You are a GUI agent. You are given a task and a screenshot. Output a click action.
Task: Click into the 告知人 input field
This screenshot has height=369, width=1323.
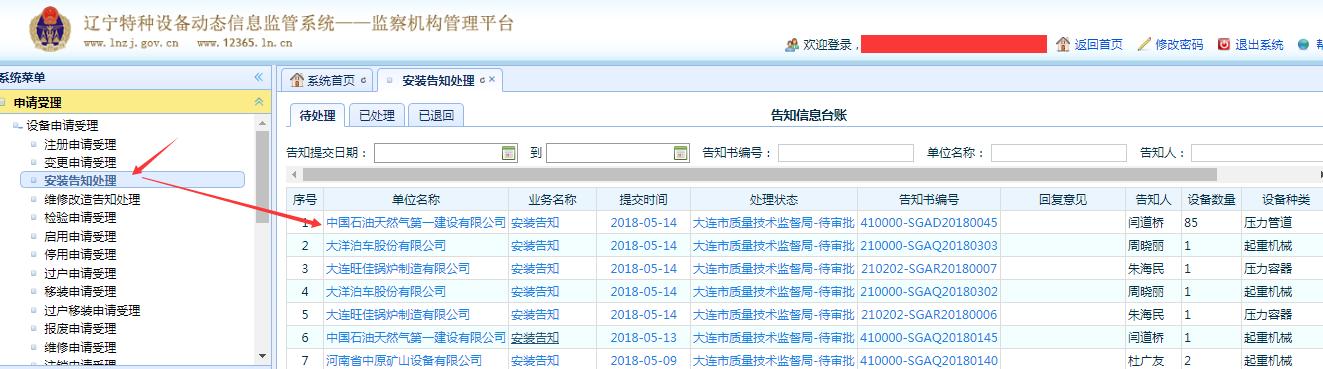1257,153
